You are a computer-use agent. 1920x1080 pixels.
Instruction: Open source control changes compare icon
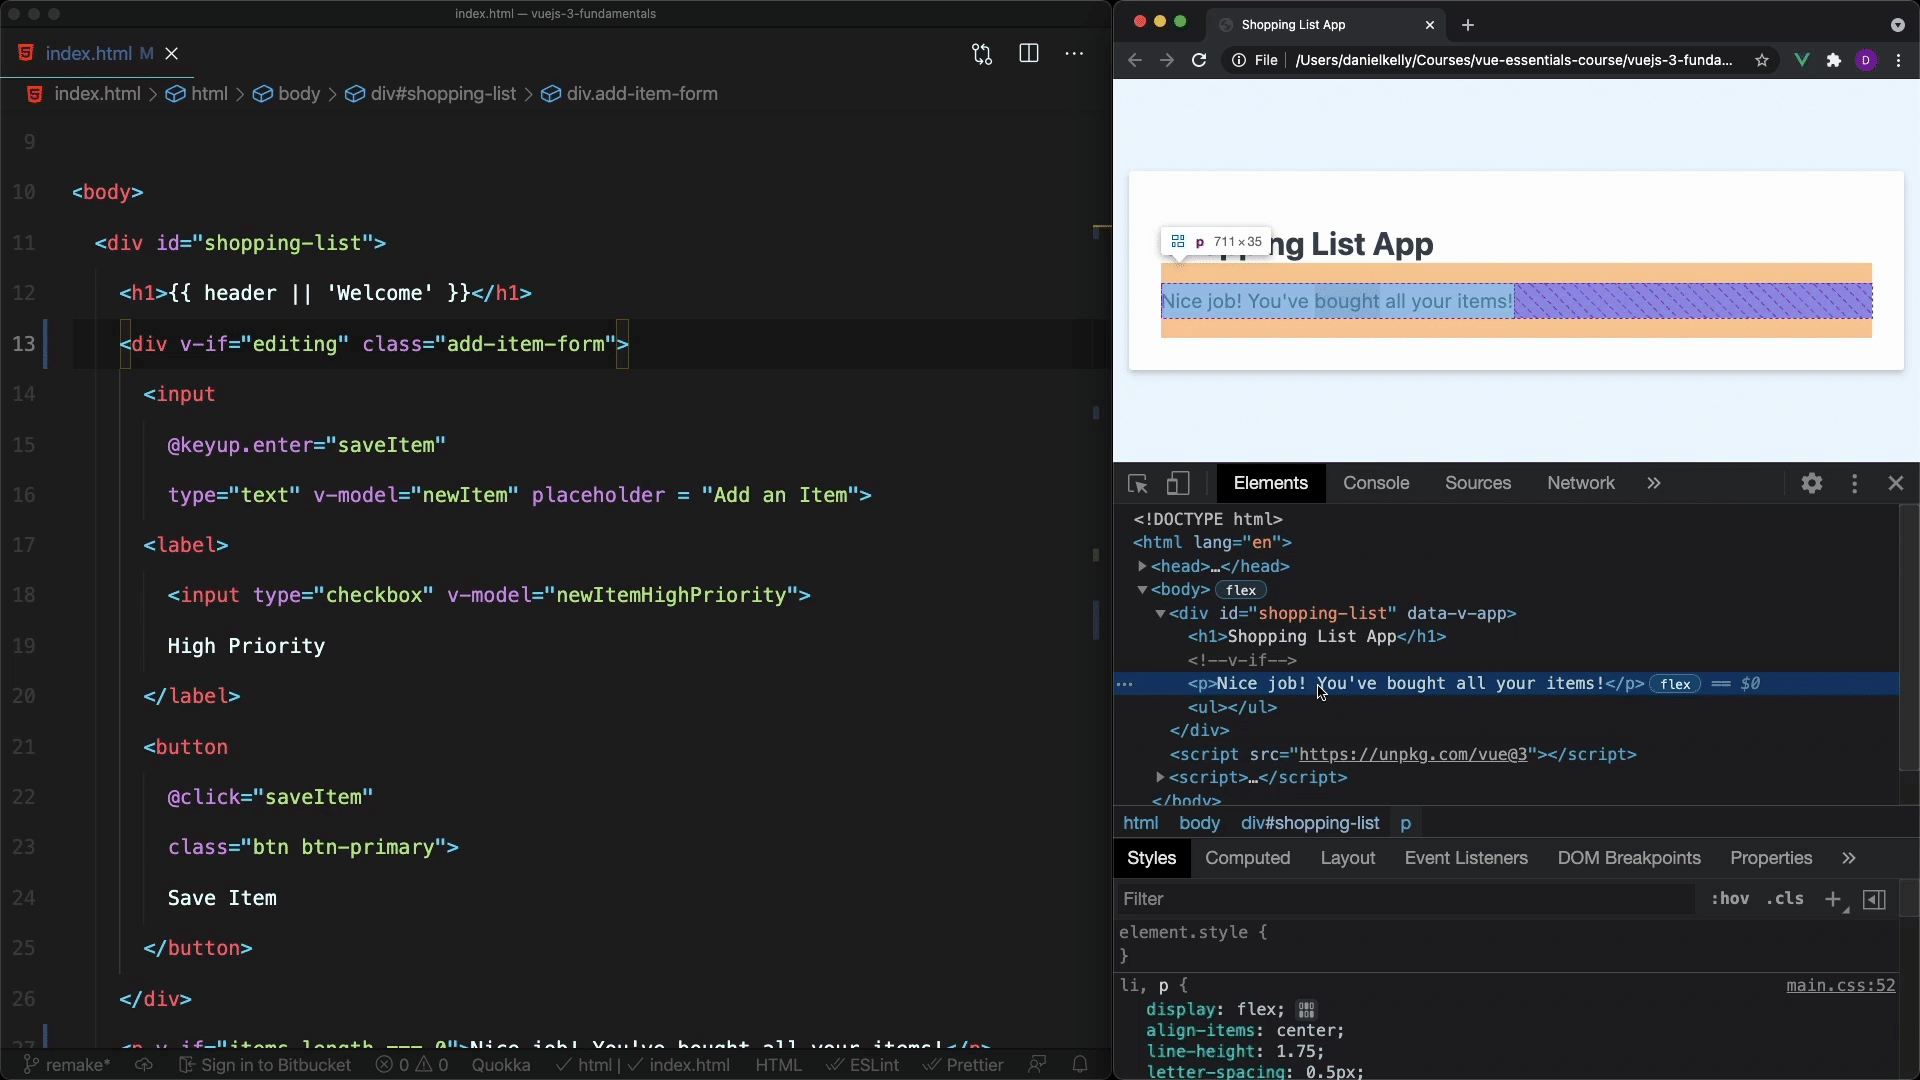[982, 54]
